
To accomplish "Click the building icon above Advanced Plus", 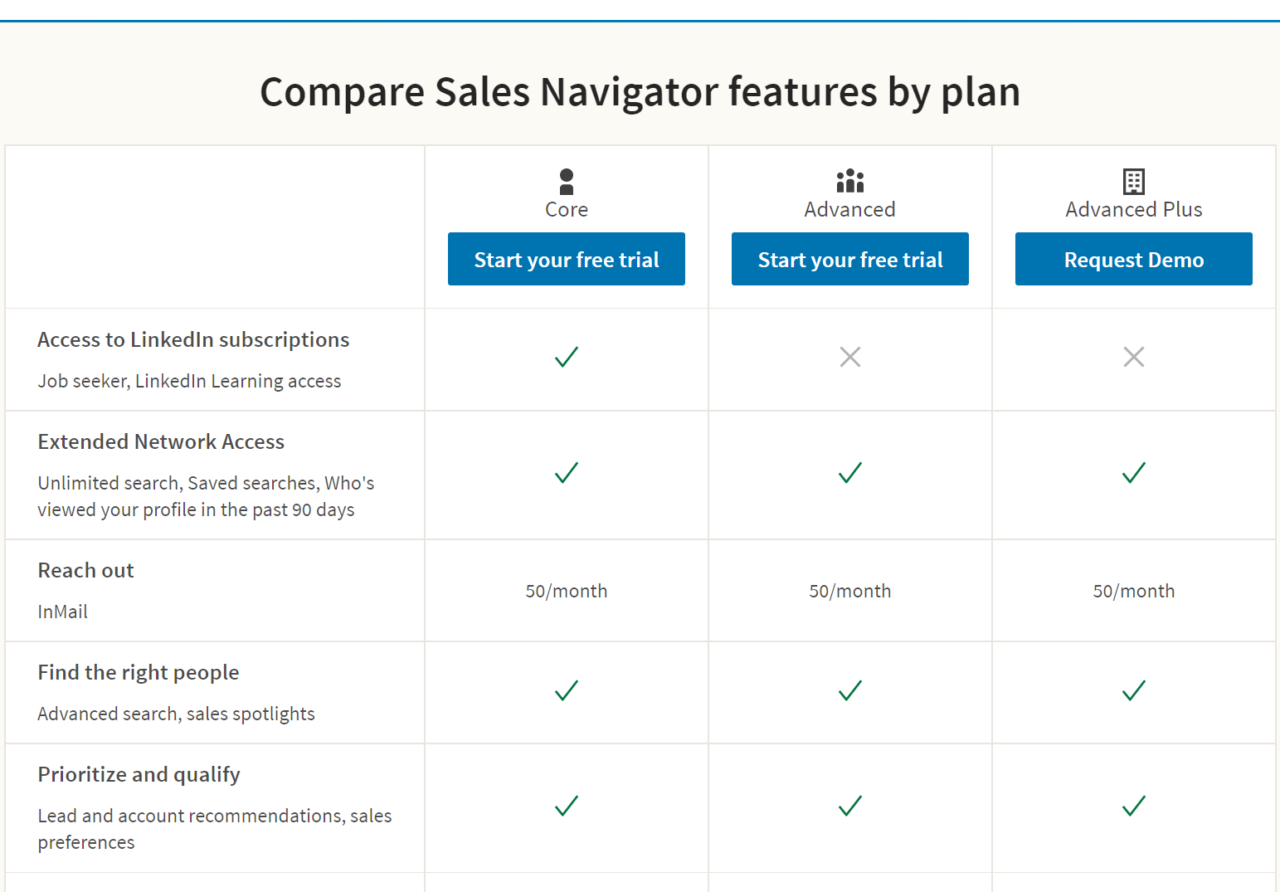I will point(1133,181).
